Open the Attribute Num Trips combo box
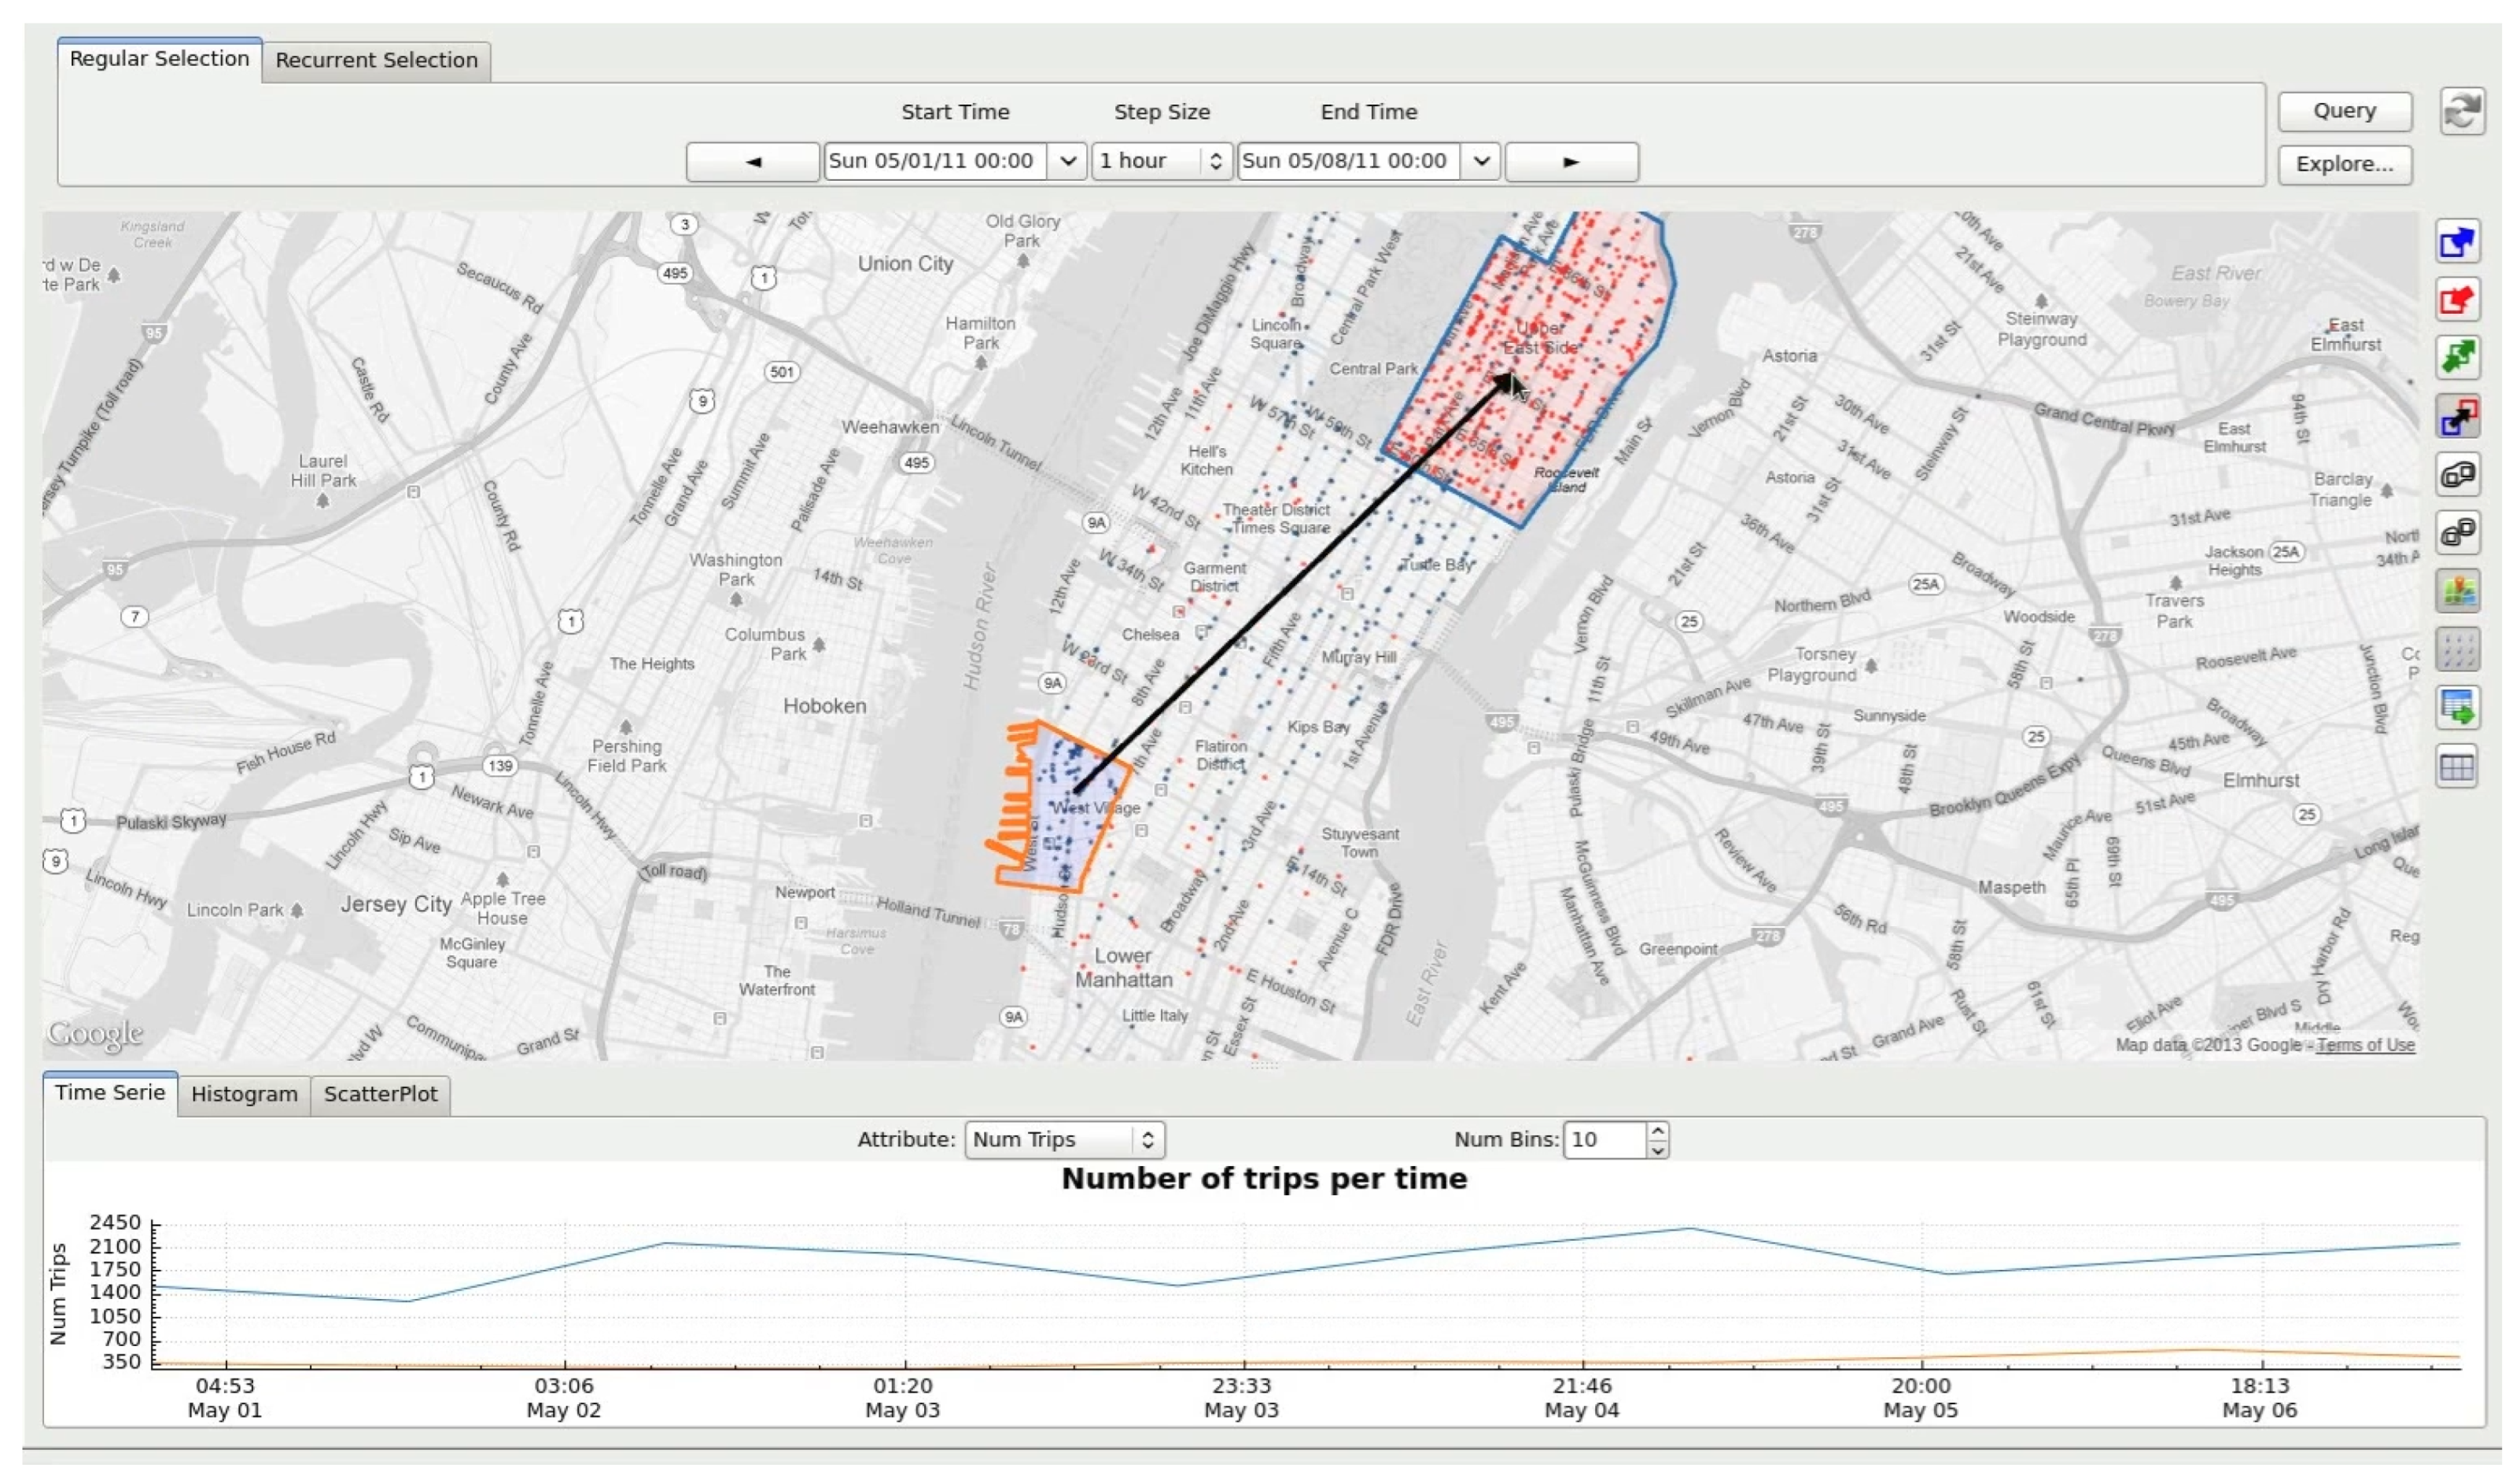This screenshot has height=1479, width=2520. (1063, 1139)
